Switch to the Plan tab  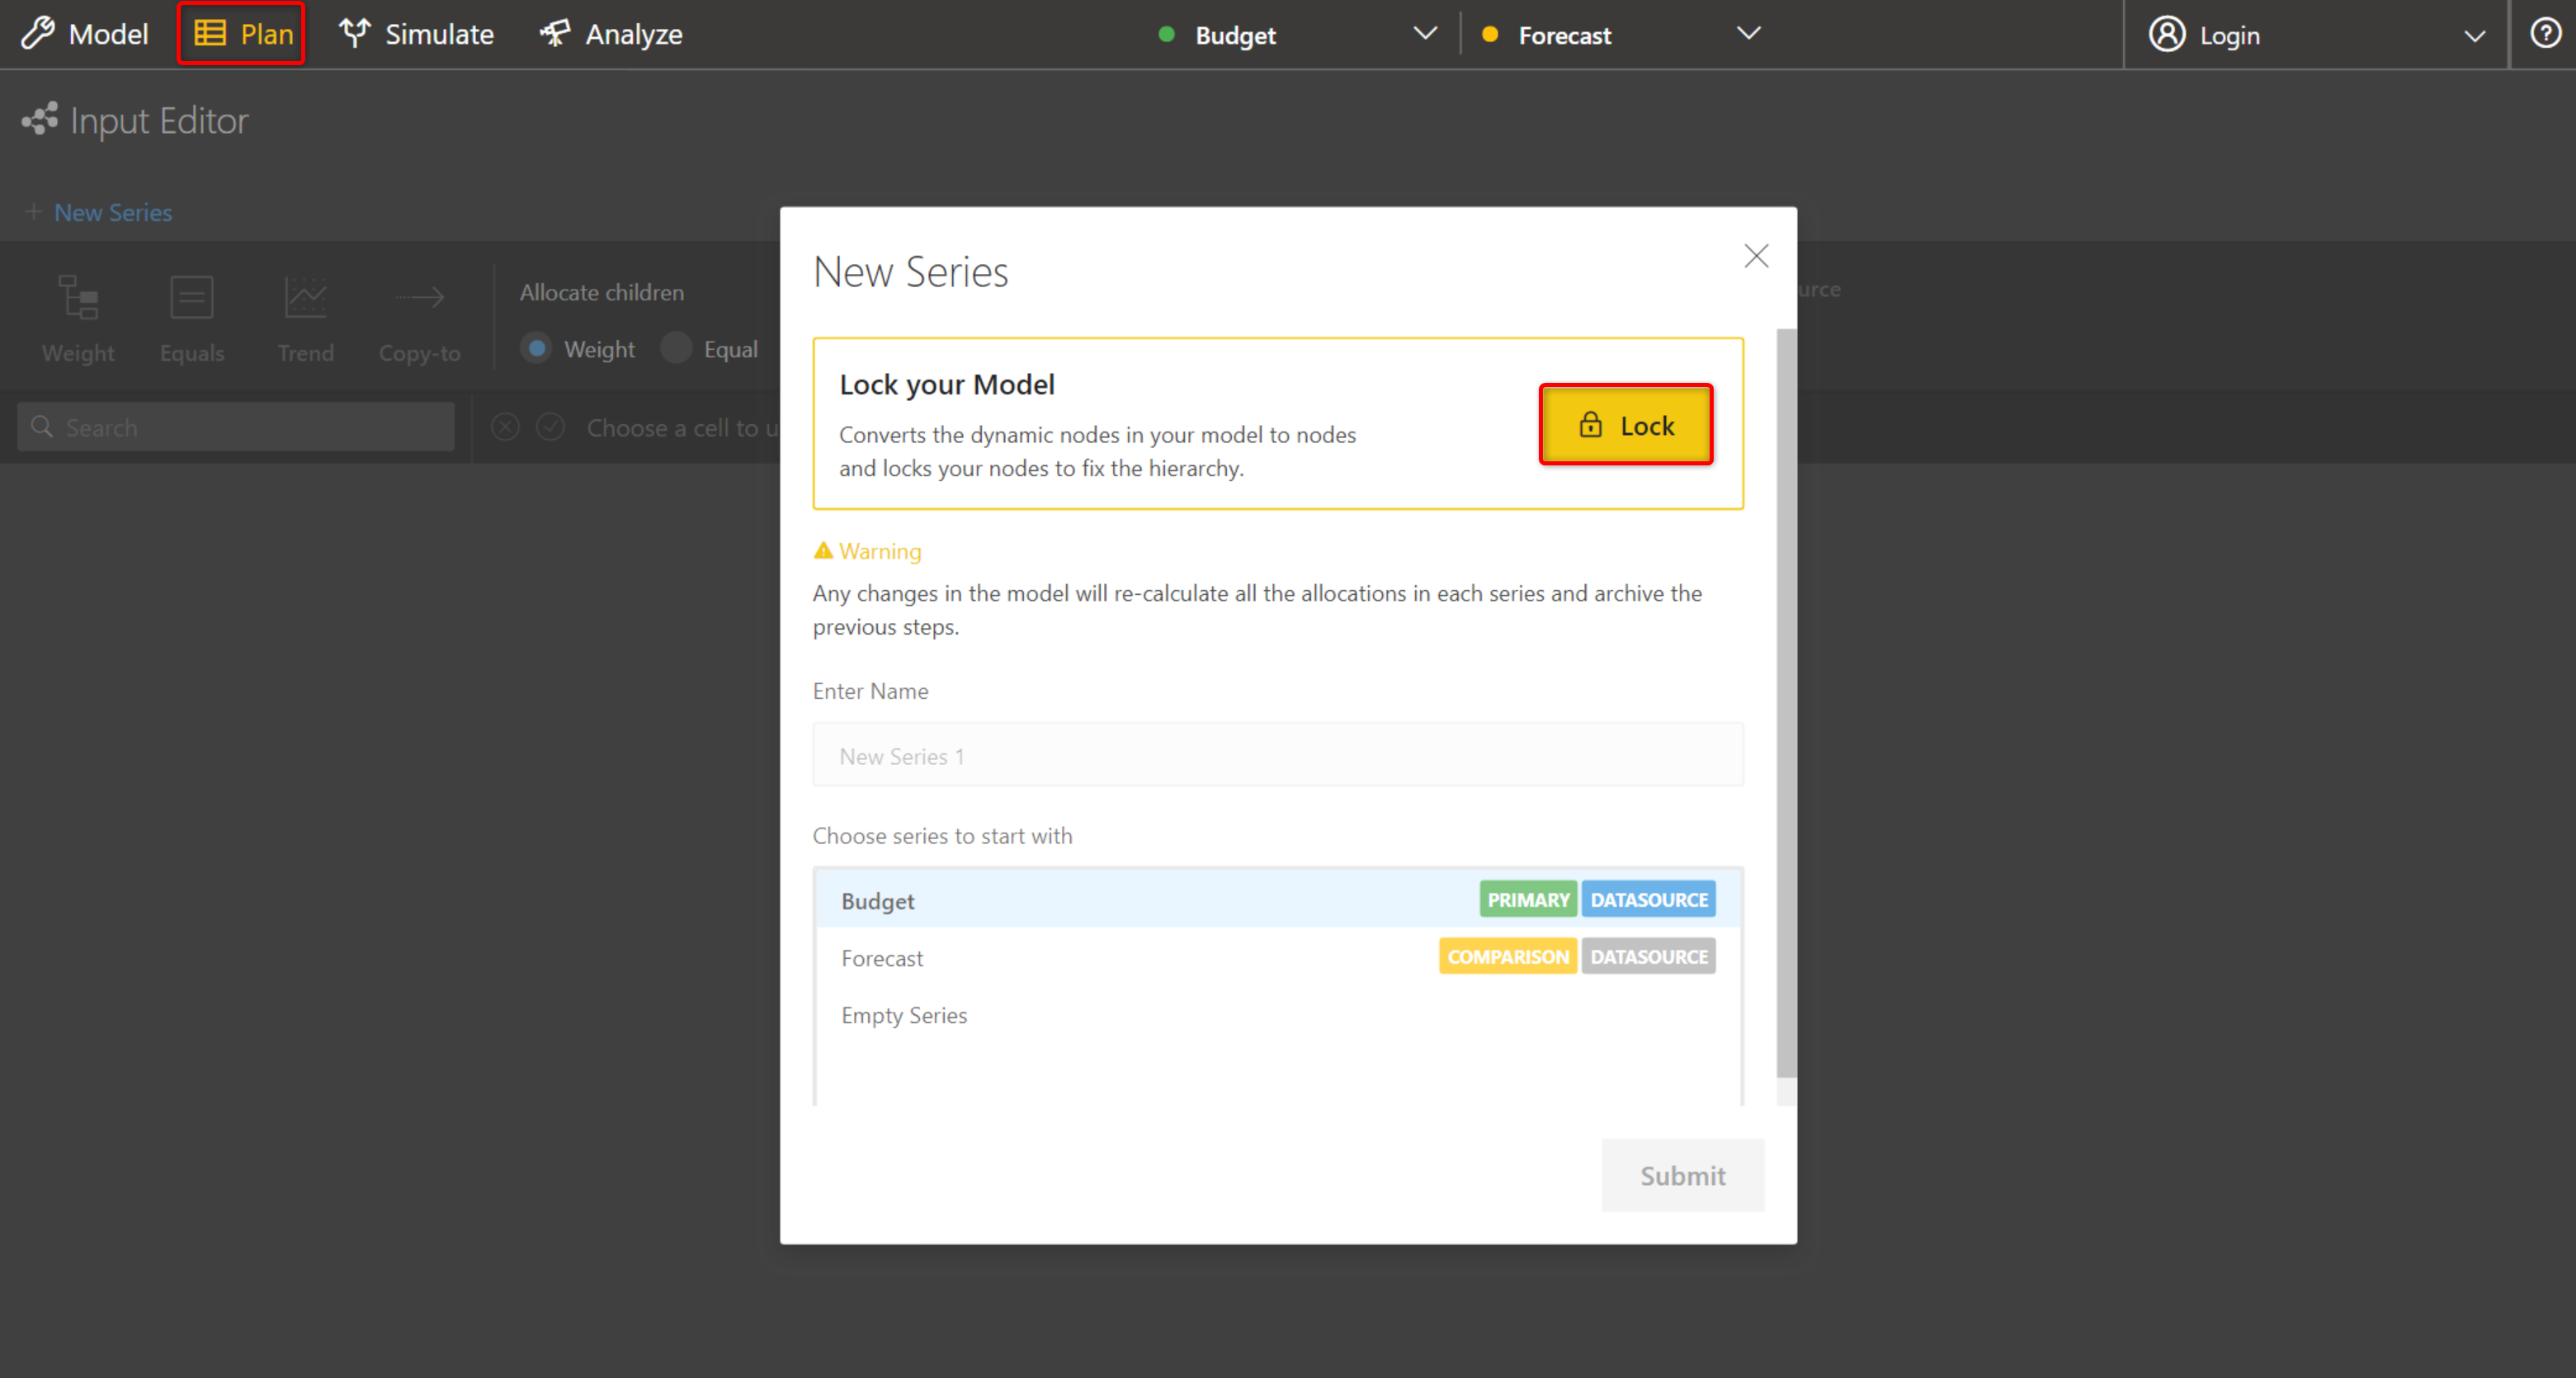242,34
